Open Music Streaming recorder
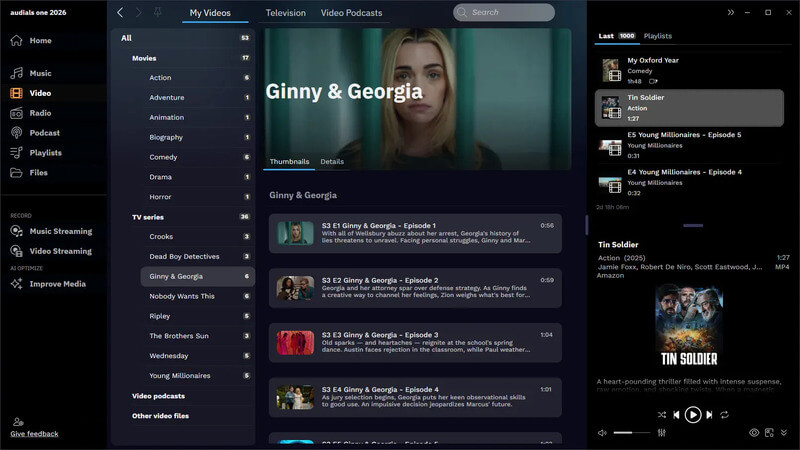This screenshot has height=450, width=800. [x=51, y=231]
